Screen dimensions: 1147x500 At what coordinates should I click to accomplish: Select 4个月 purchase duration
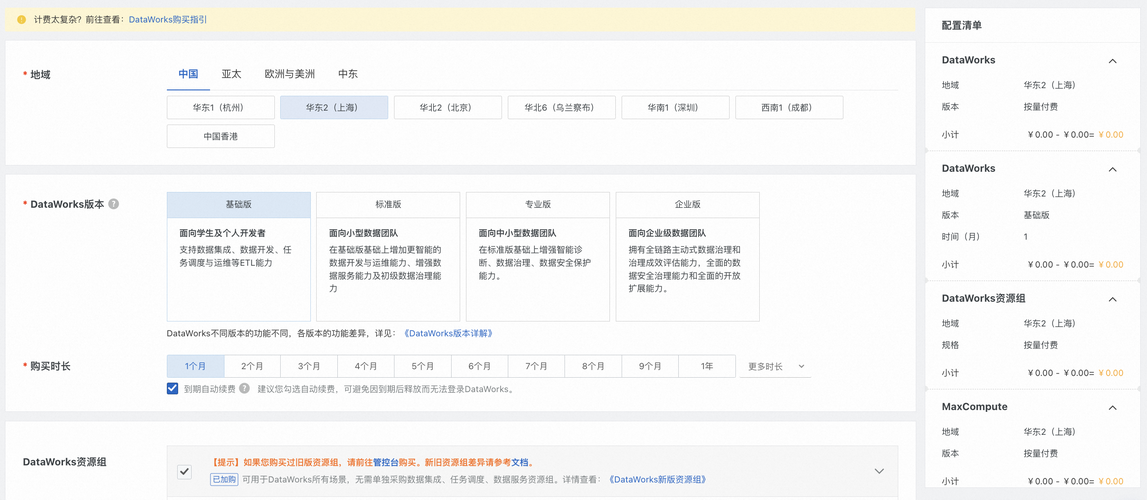(x=366, y=366)
